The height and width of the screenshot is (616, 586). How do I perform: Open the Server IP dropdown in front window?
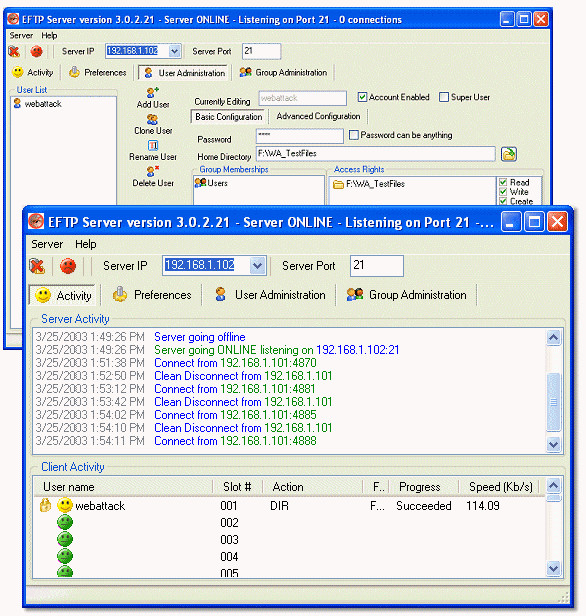click(257, 266)
